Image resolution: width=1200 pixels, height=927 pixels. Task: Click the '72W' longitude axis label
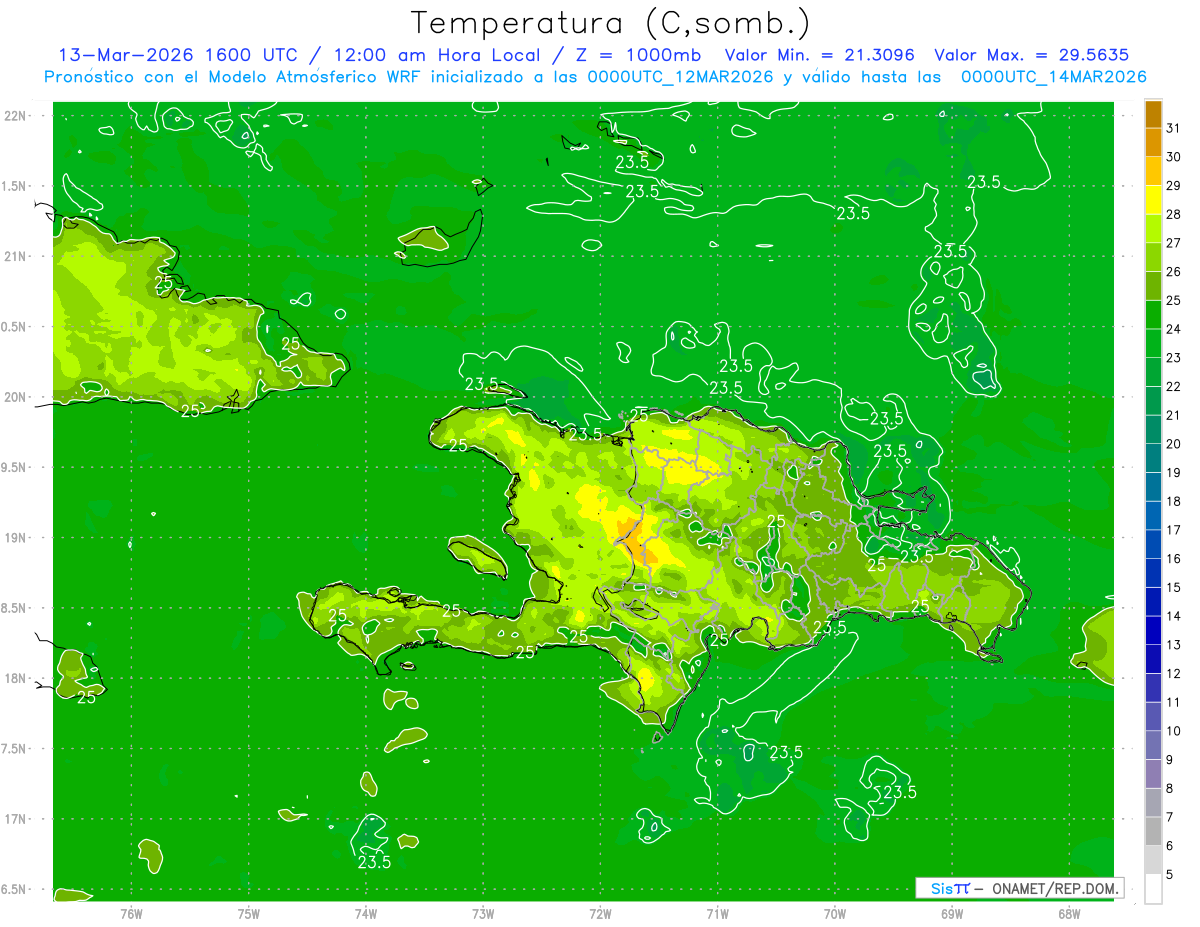pyautogui.click(x=600, y=913)
